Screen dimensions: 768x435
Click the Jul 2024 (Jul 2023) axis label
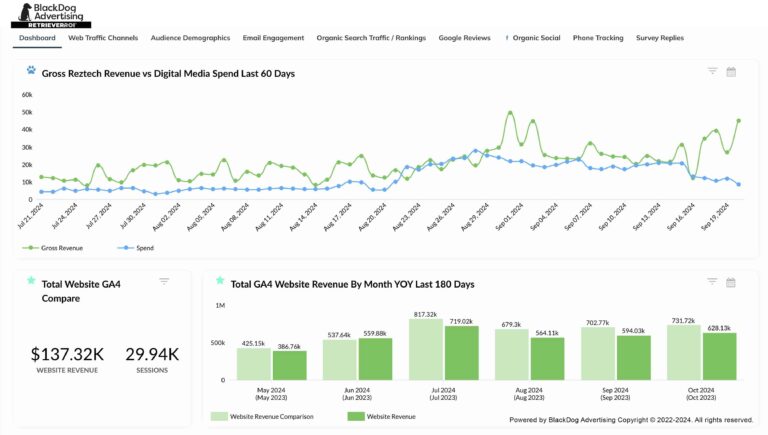pyautogui.click(x=443, y=394)
